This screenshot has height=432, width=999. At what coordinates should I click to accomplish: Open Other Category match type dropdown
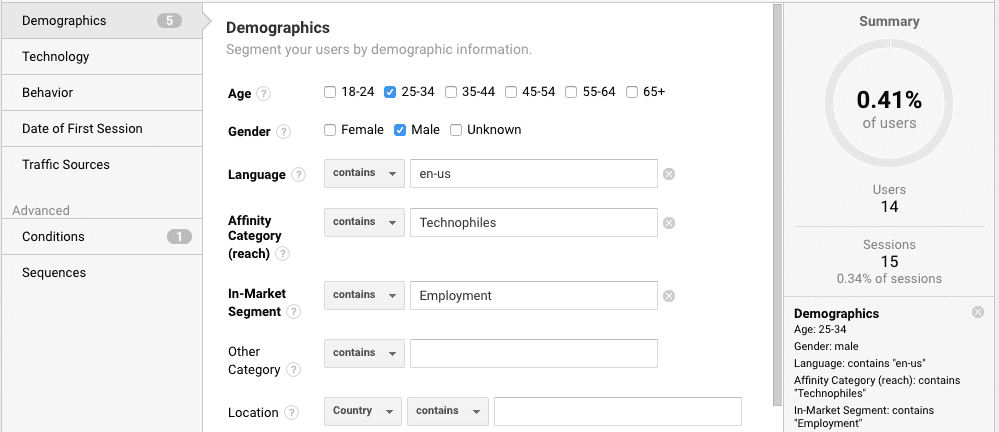coord(364,353)
